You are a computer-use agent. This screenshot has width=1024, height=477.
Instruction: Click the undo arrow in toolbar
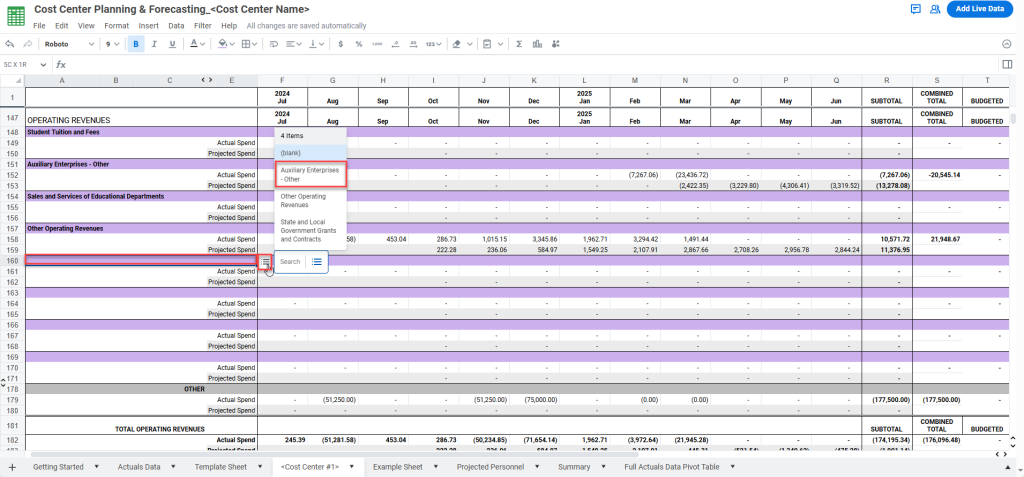coord(10,44)
